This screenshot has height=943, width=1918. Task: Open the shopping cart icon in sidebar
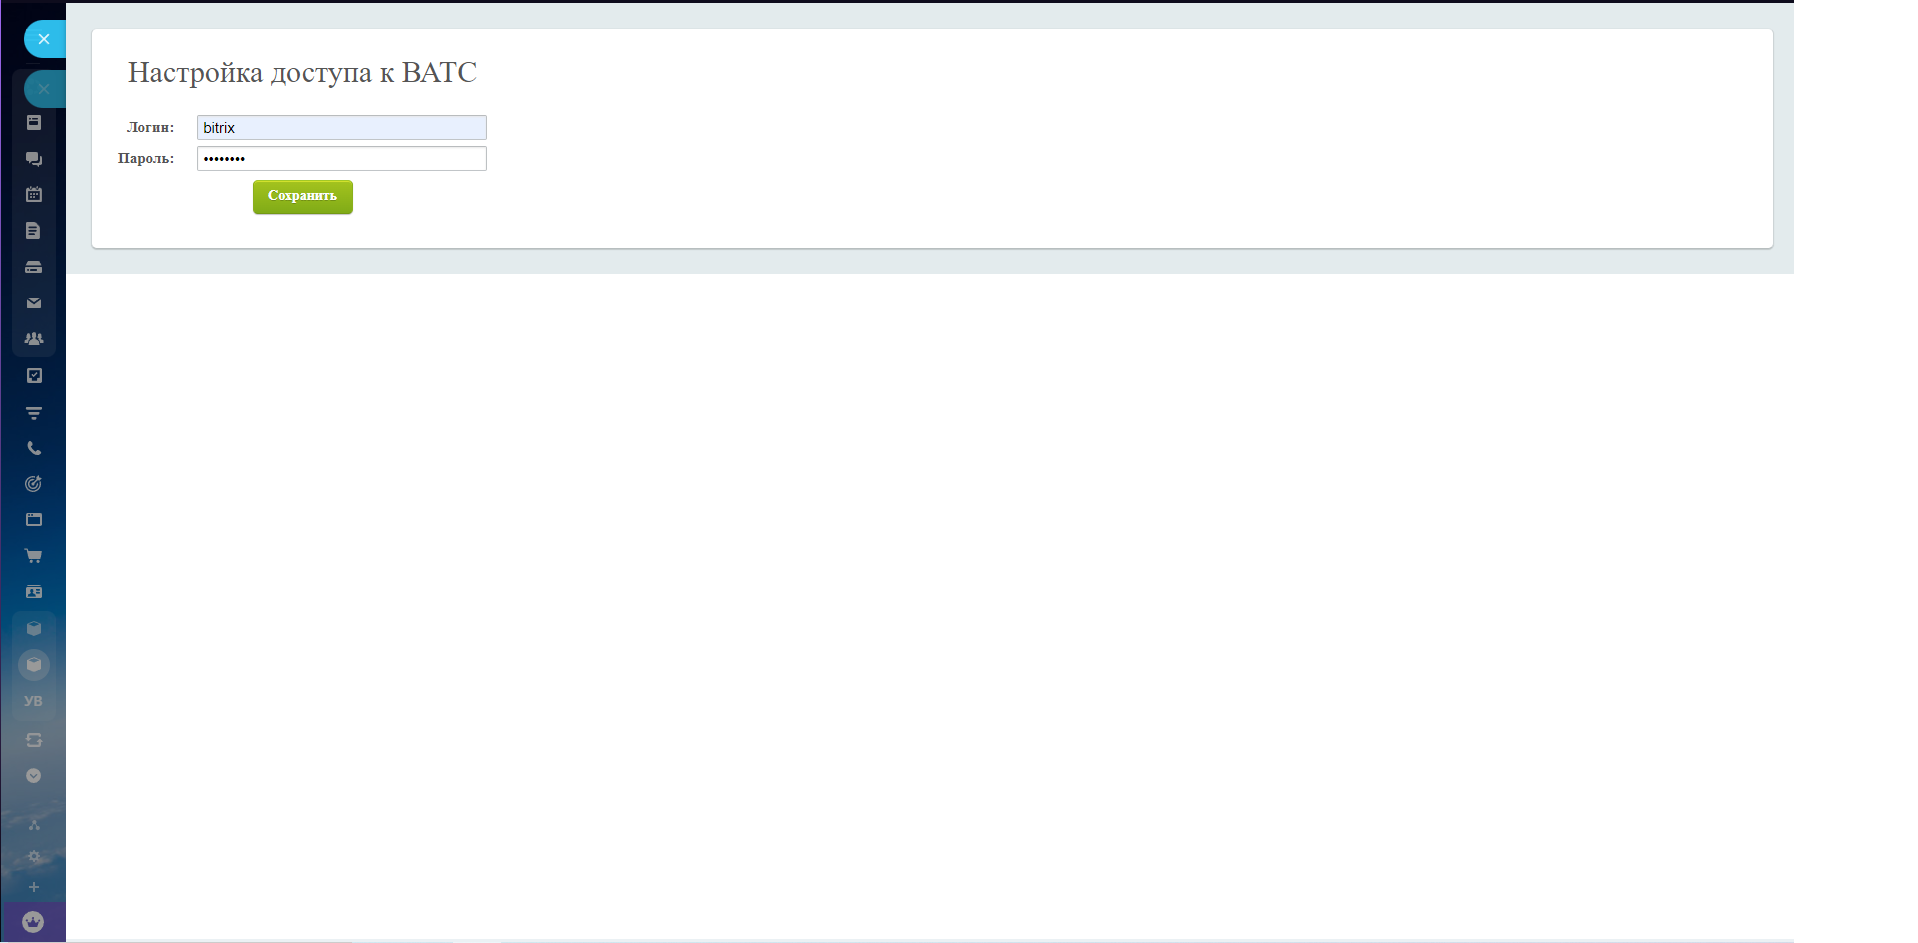tap(34, 556)
